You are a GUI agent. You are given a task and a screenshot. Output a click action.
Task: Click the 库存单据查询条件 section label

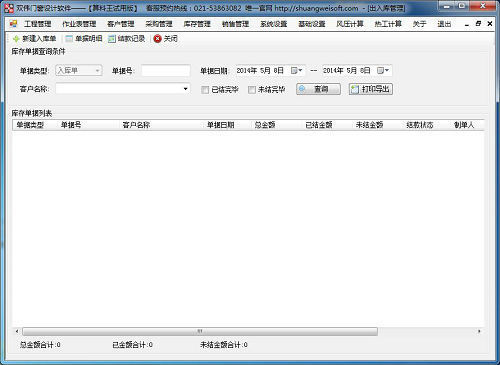point(38,52)
